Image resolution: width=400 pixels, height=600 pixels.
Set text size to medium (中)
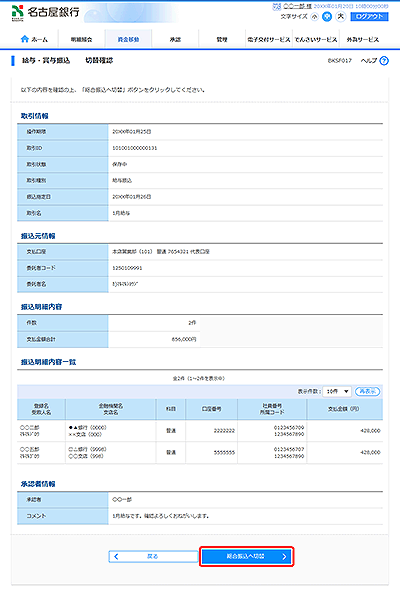tap(327, 16)
